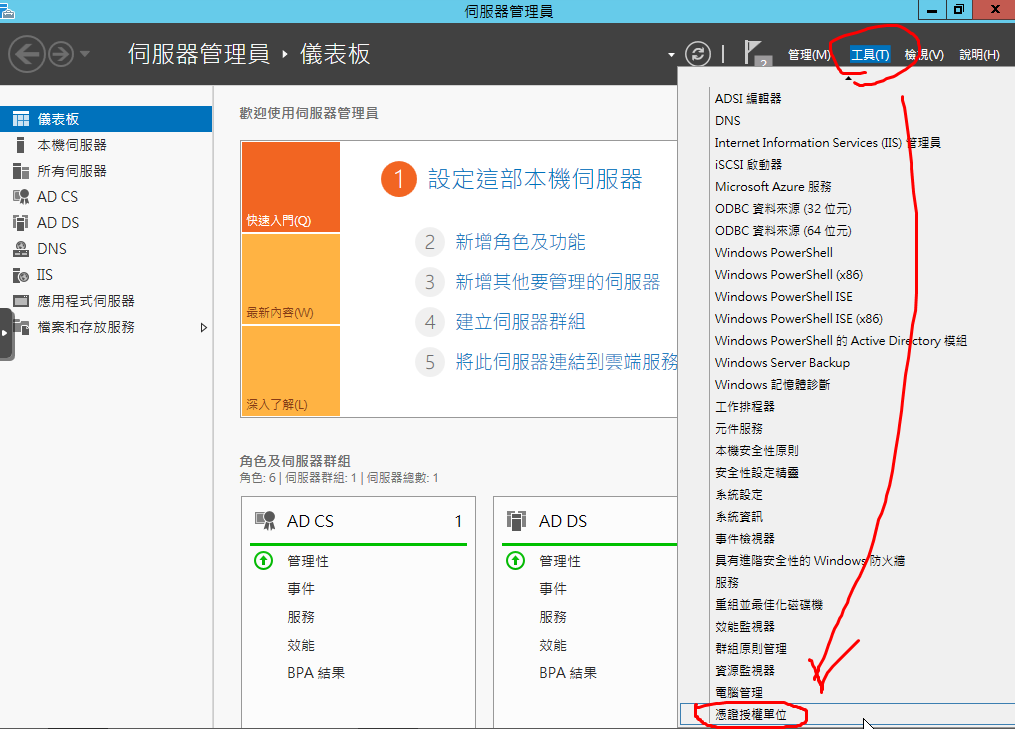Collapse the left navigation pane handle
The width and height of the screenshot is (1015, 729).
[6, 333]
